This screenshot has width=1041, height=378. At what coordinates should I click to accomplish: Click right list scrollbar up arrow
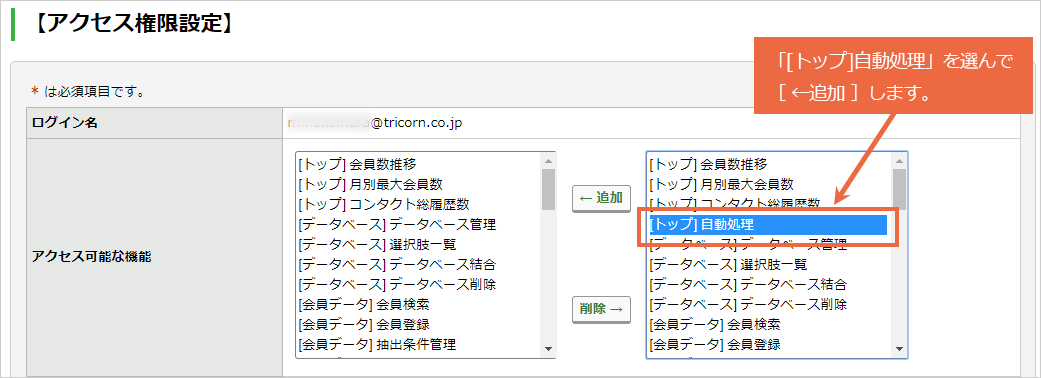coord(899,160)
